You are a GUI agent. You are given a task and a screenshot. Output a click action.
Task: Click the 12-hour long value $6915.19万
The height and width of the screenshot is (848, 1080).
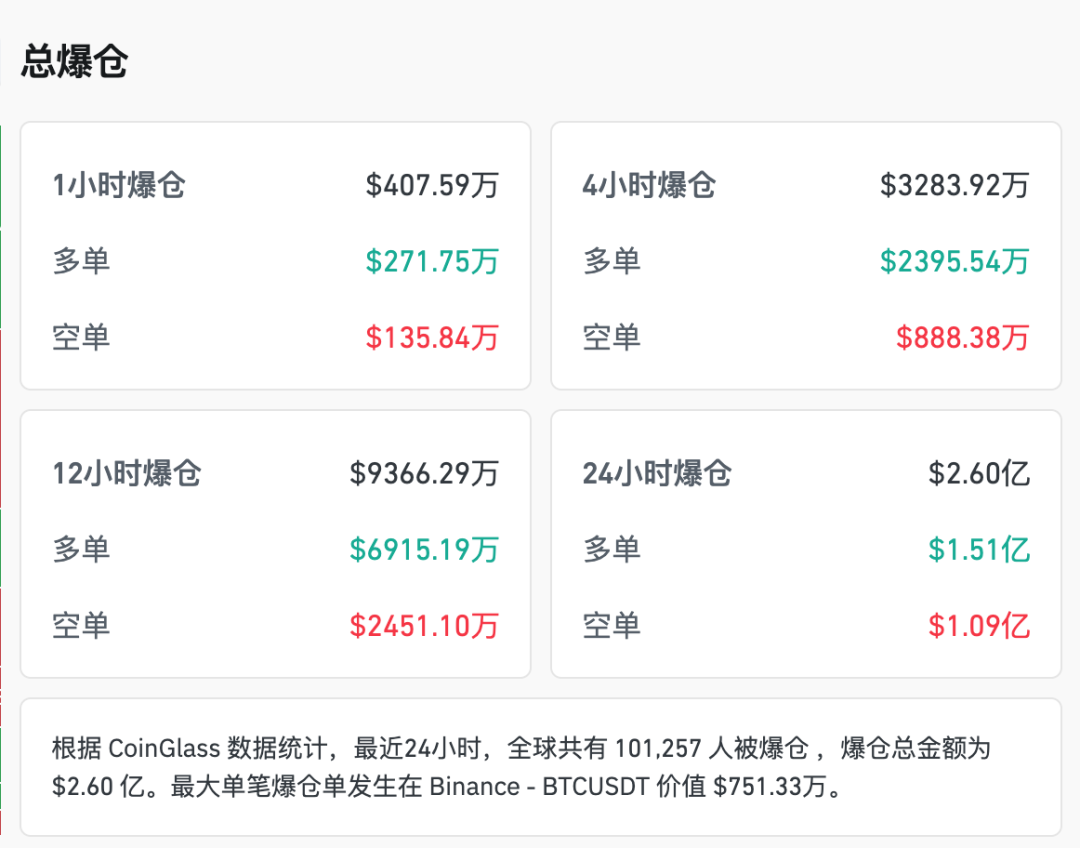click(424, 549)
